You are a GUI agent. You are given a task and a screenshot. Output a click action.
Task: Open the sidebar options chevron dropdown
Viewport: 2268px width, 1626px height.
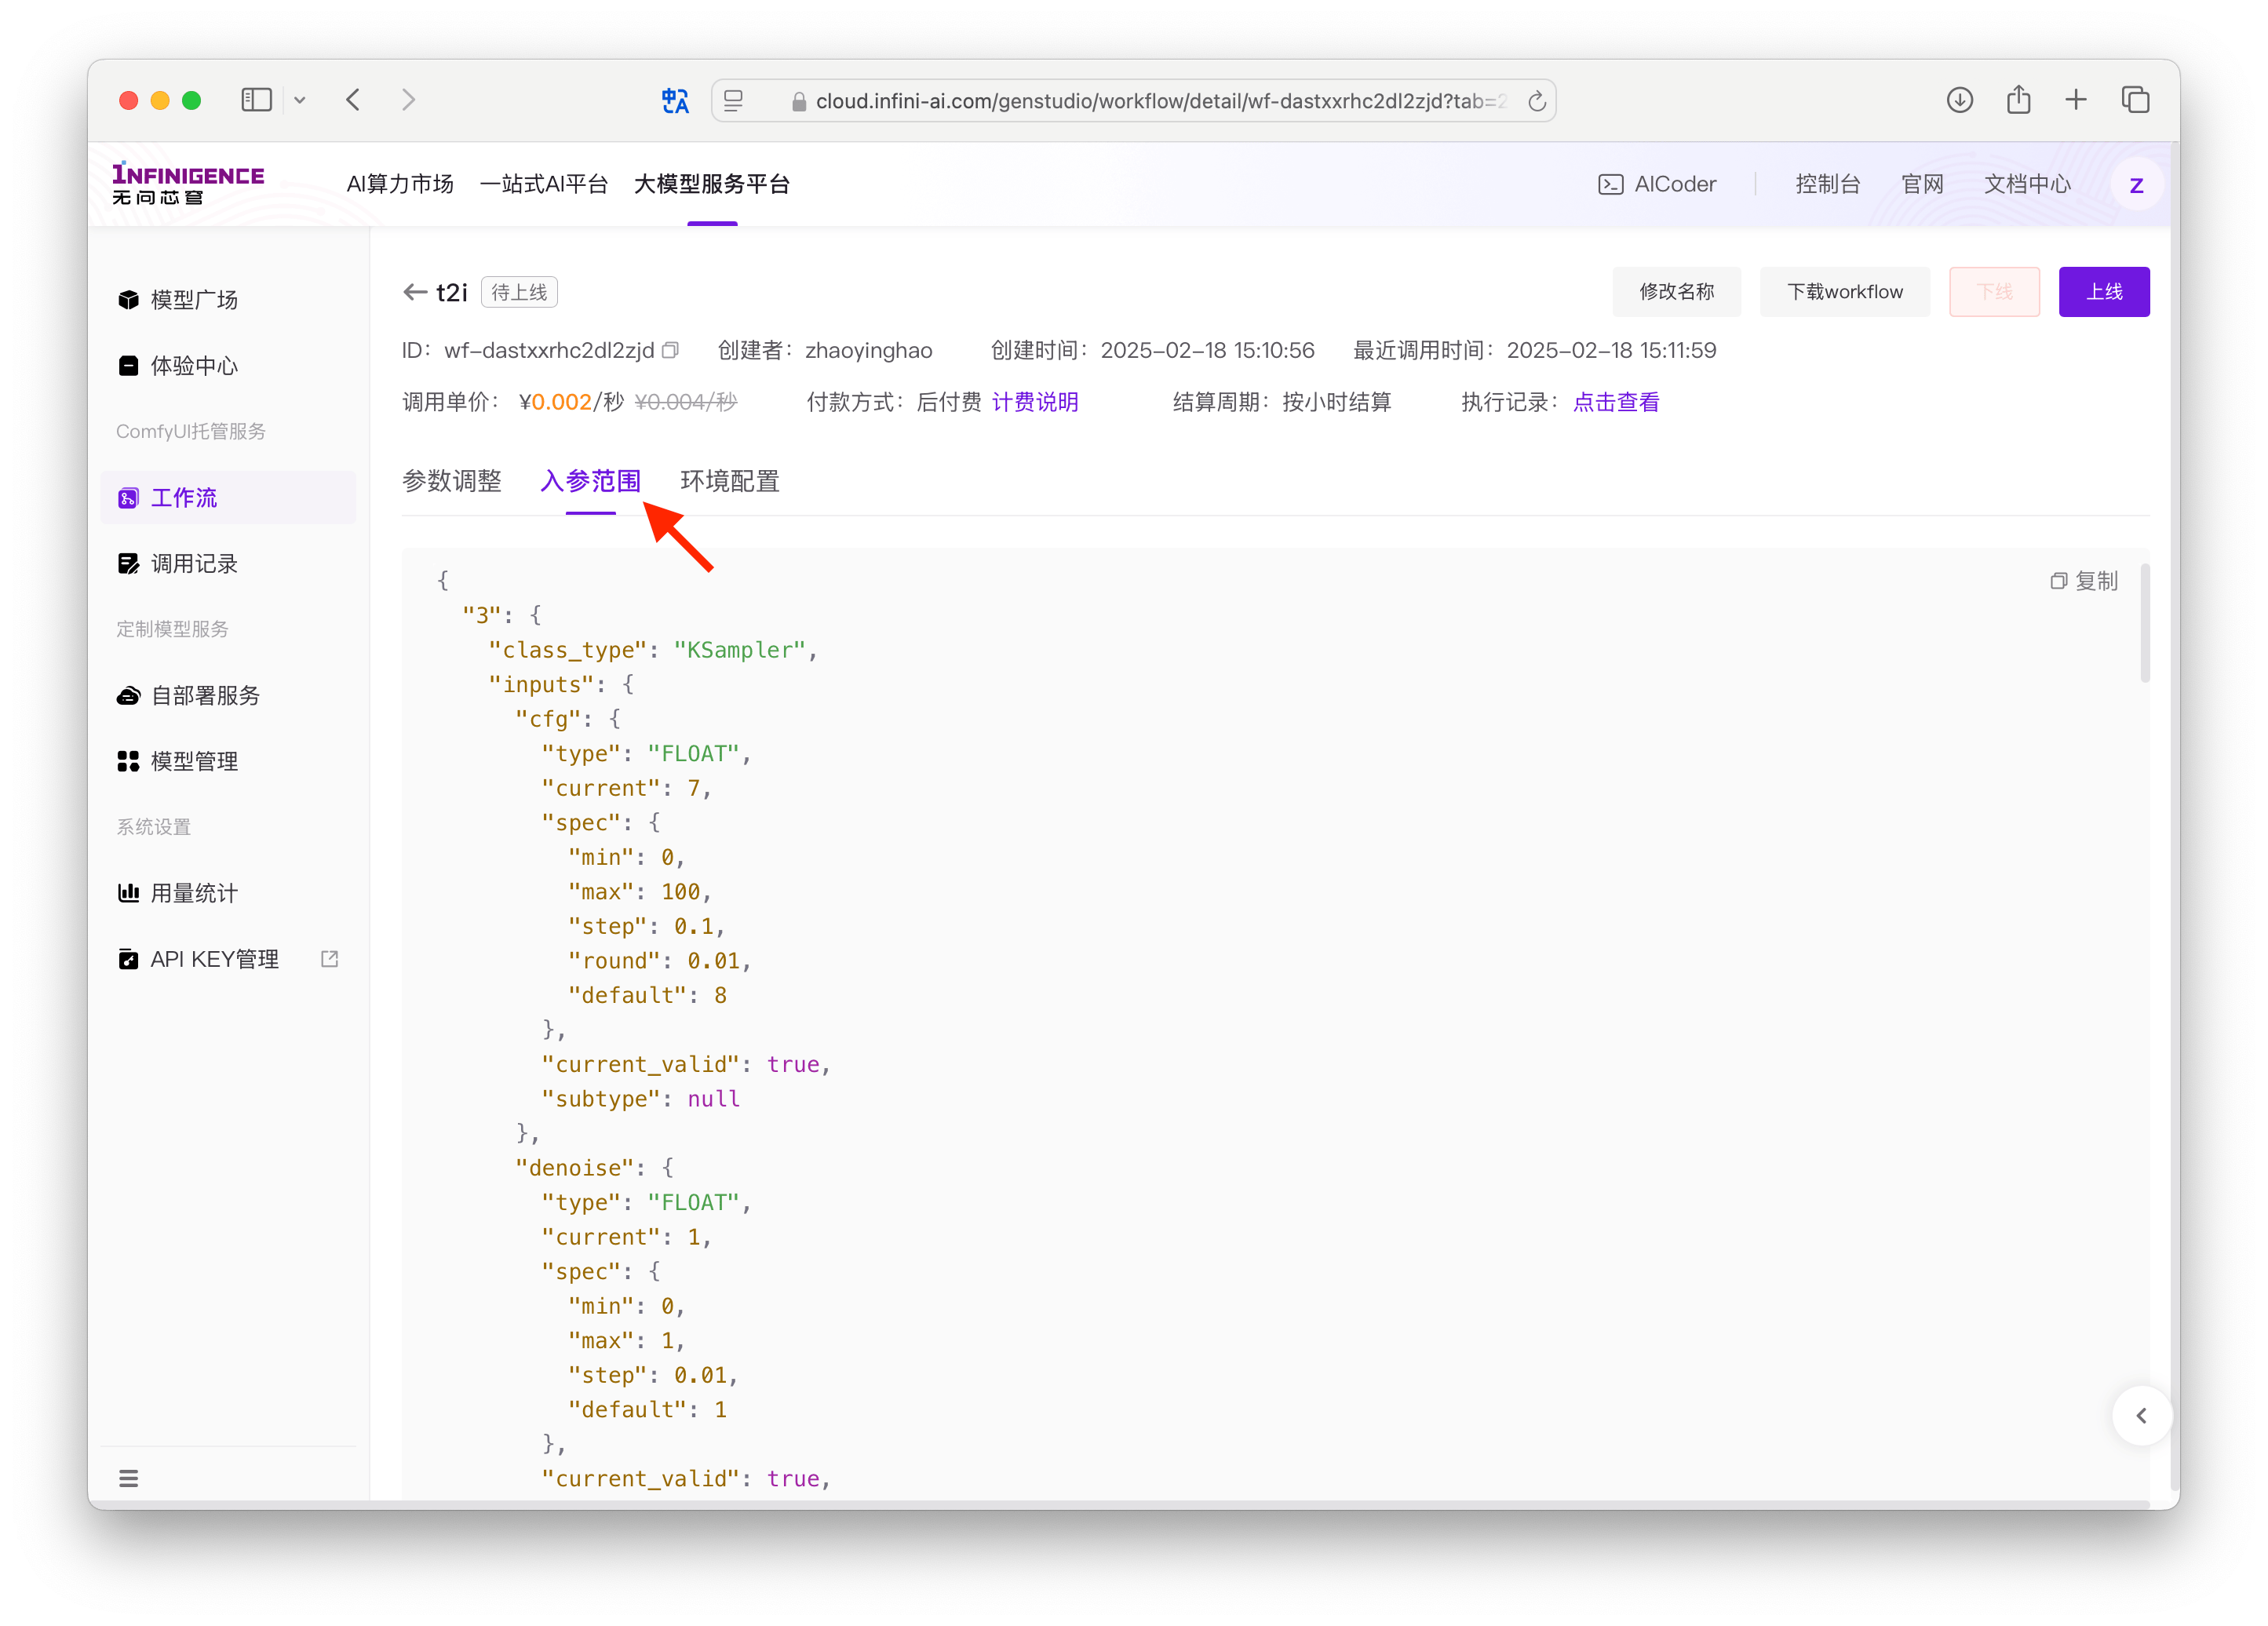(x=299, y=100)
